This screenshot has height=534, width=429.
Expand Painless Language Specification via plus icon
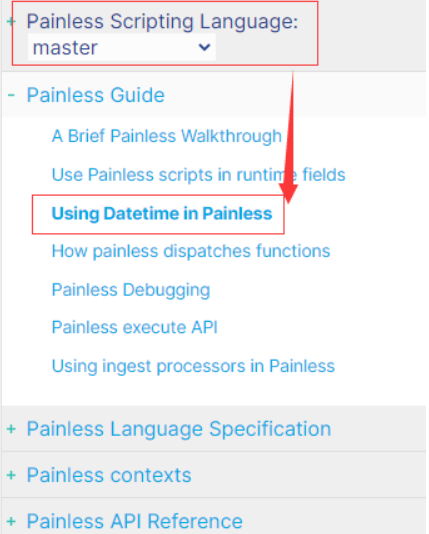click(11, 429)
